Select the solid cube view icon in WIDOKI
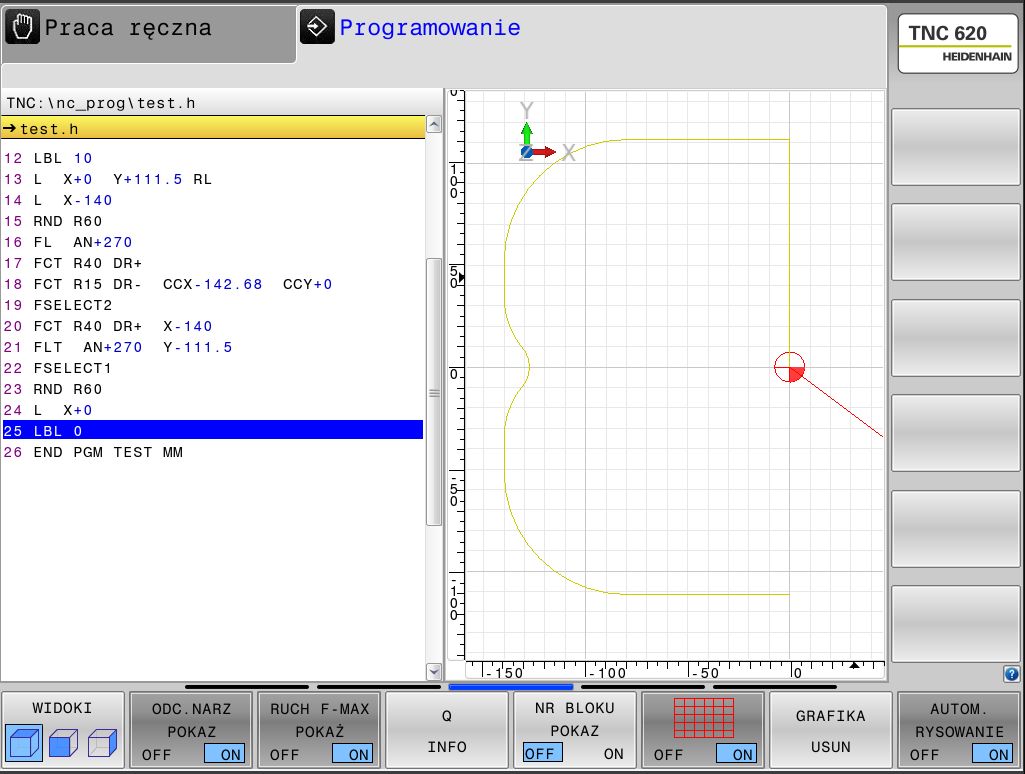1025x774 pixels. tap(24, 743)
